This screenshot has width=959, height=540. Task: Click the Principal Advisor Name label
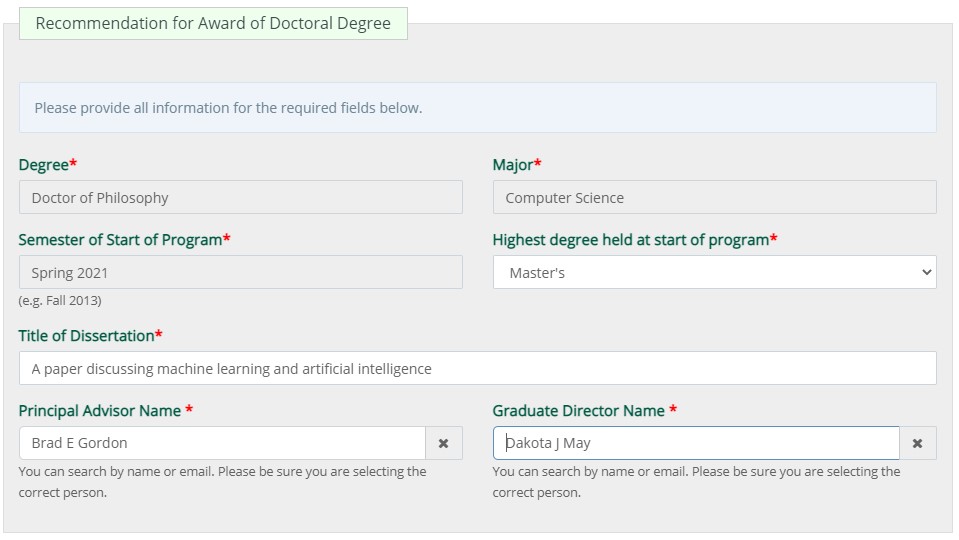tap(100, 410)
